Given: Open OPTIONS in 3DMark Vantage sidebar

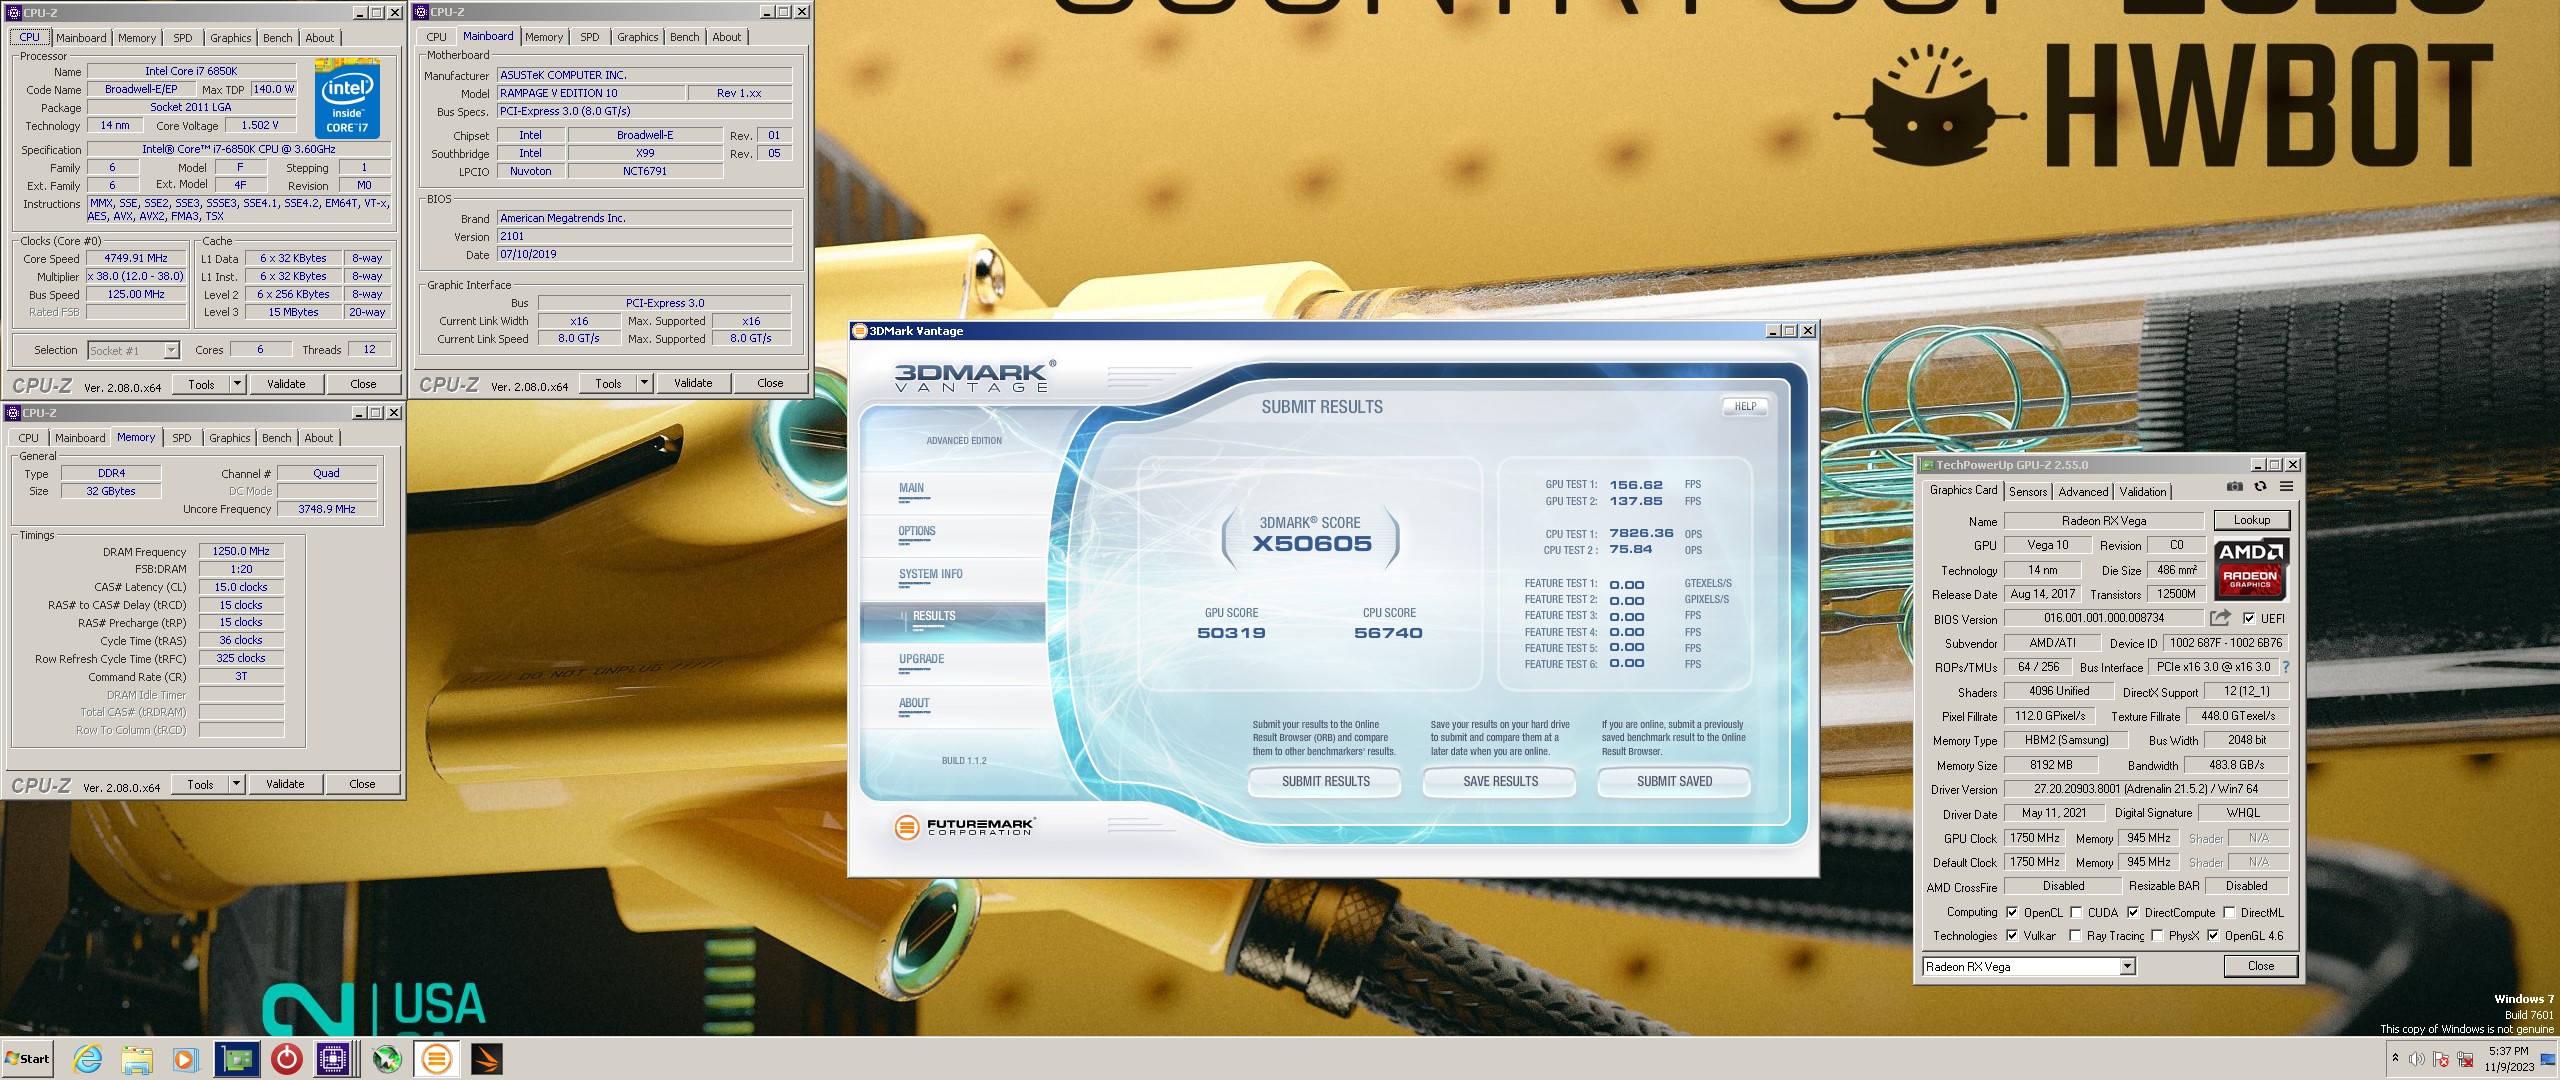Looking at the screenshot, I should [x=917, y=531].
